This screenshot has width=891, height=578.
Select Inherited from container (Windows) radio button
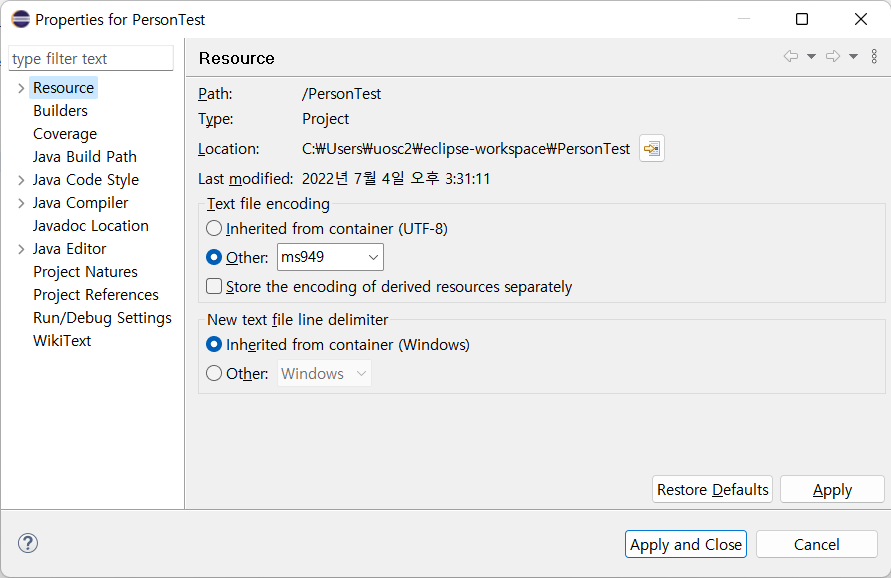click(214, 344)
